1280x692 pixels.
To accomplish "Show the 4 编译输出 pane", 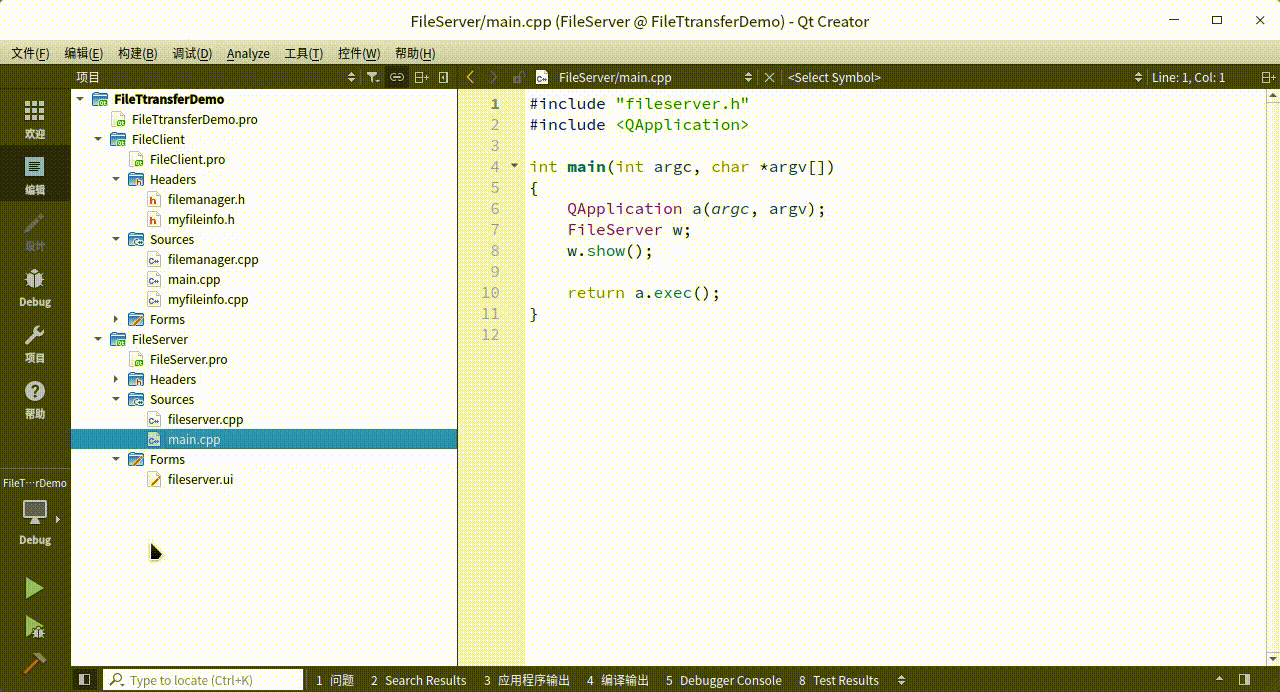I will tap(618, 680).
